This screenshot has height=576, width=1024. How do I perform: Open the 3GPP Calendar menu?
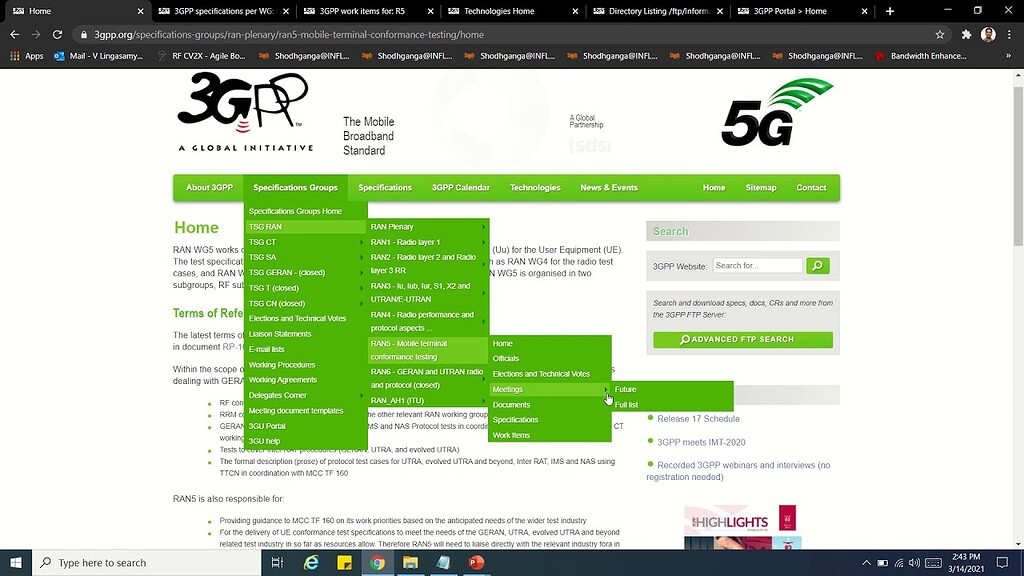point(460,187)
